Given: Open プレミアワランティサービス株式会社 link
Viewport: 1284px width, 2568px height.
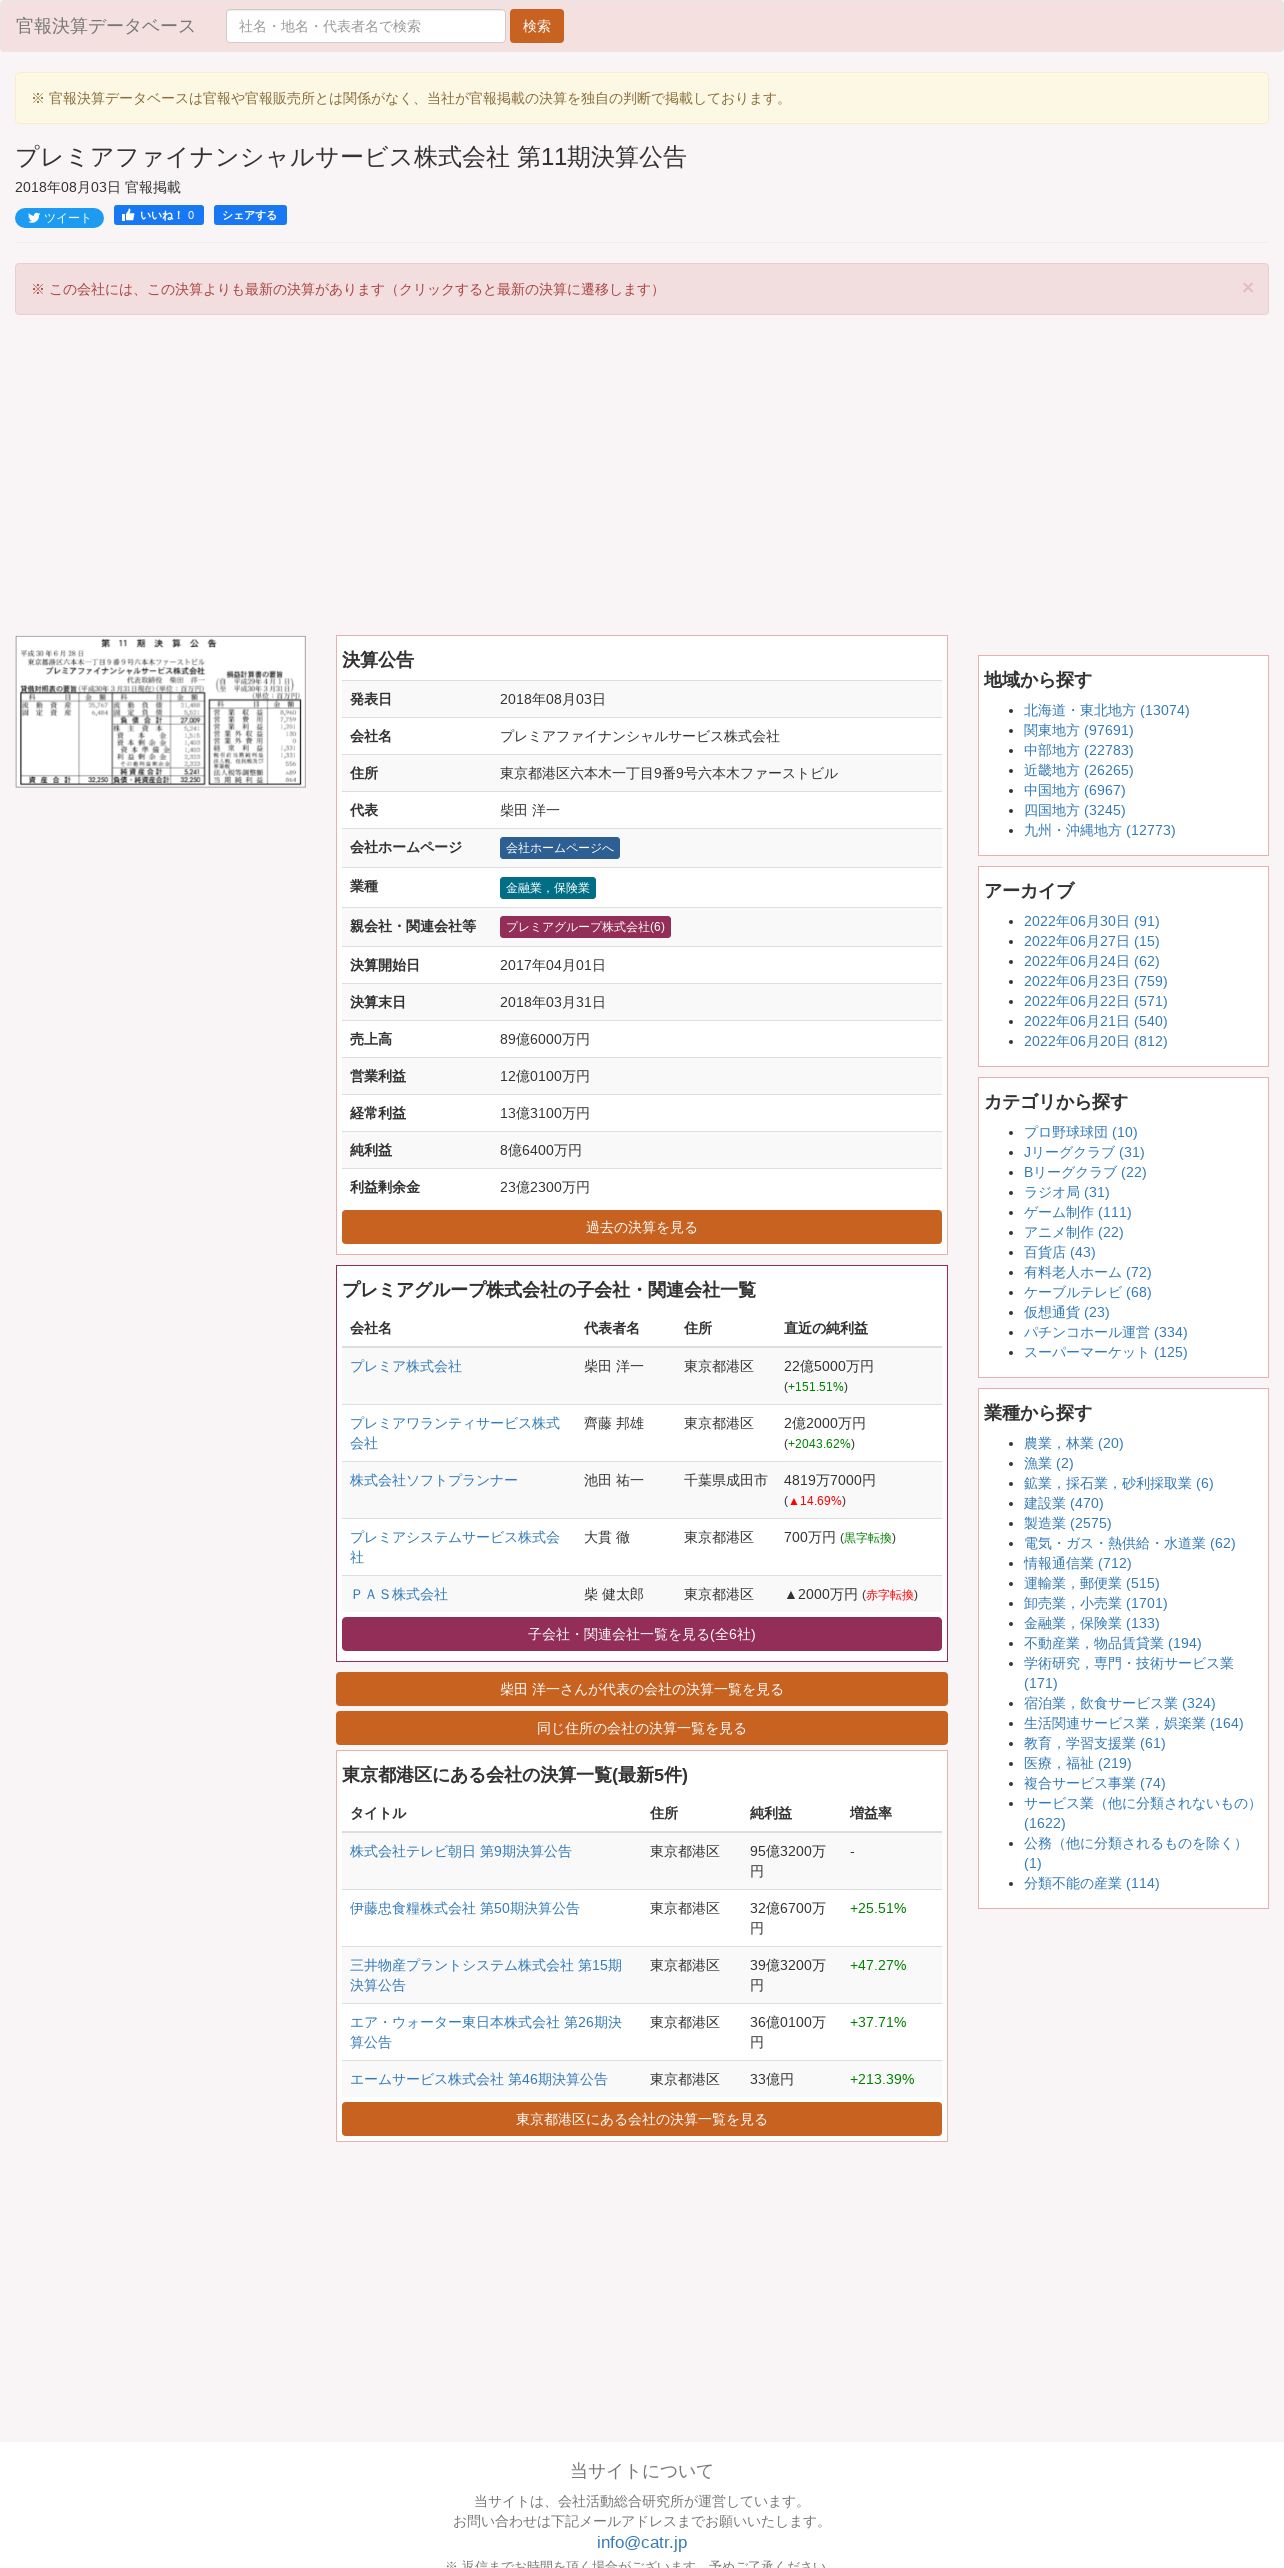Looking at the screenshot, I should coord(455,1433).
